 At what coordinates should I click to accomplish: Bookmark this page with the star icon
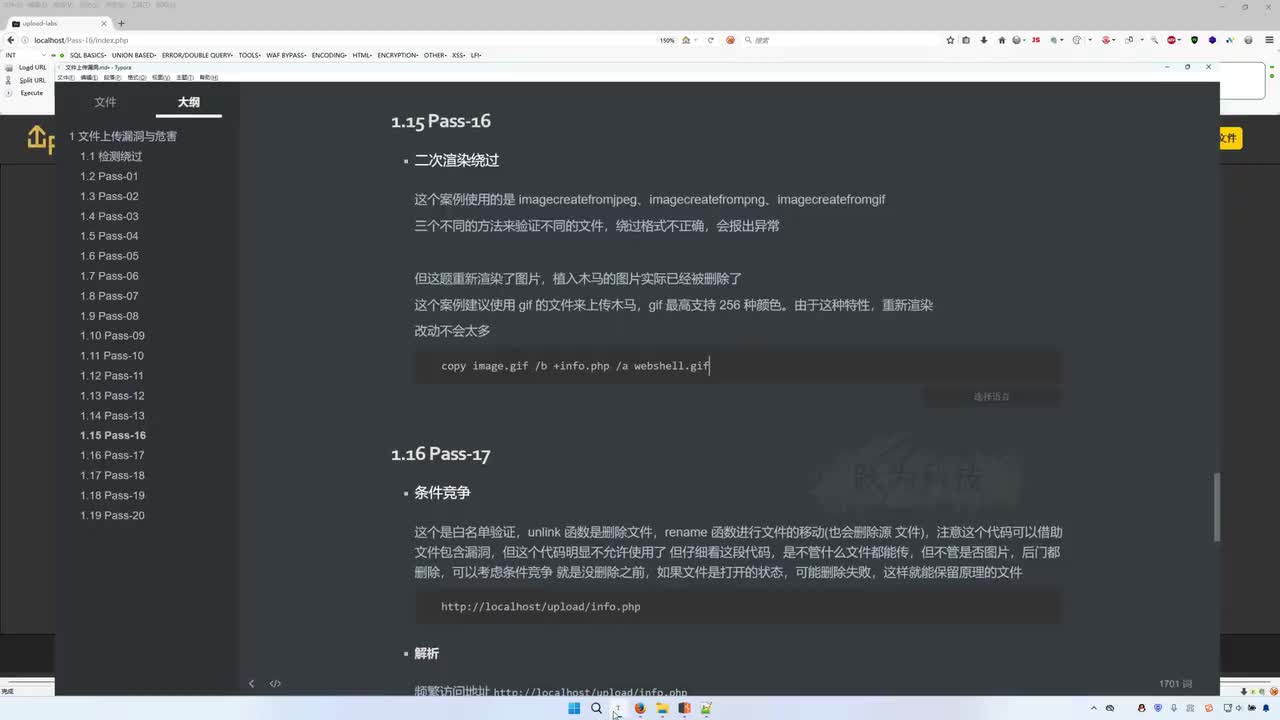click(x=950, y=40)
